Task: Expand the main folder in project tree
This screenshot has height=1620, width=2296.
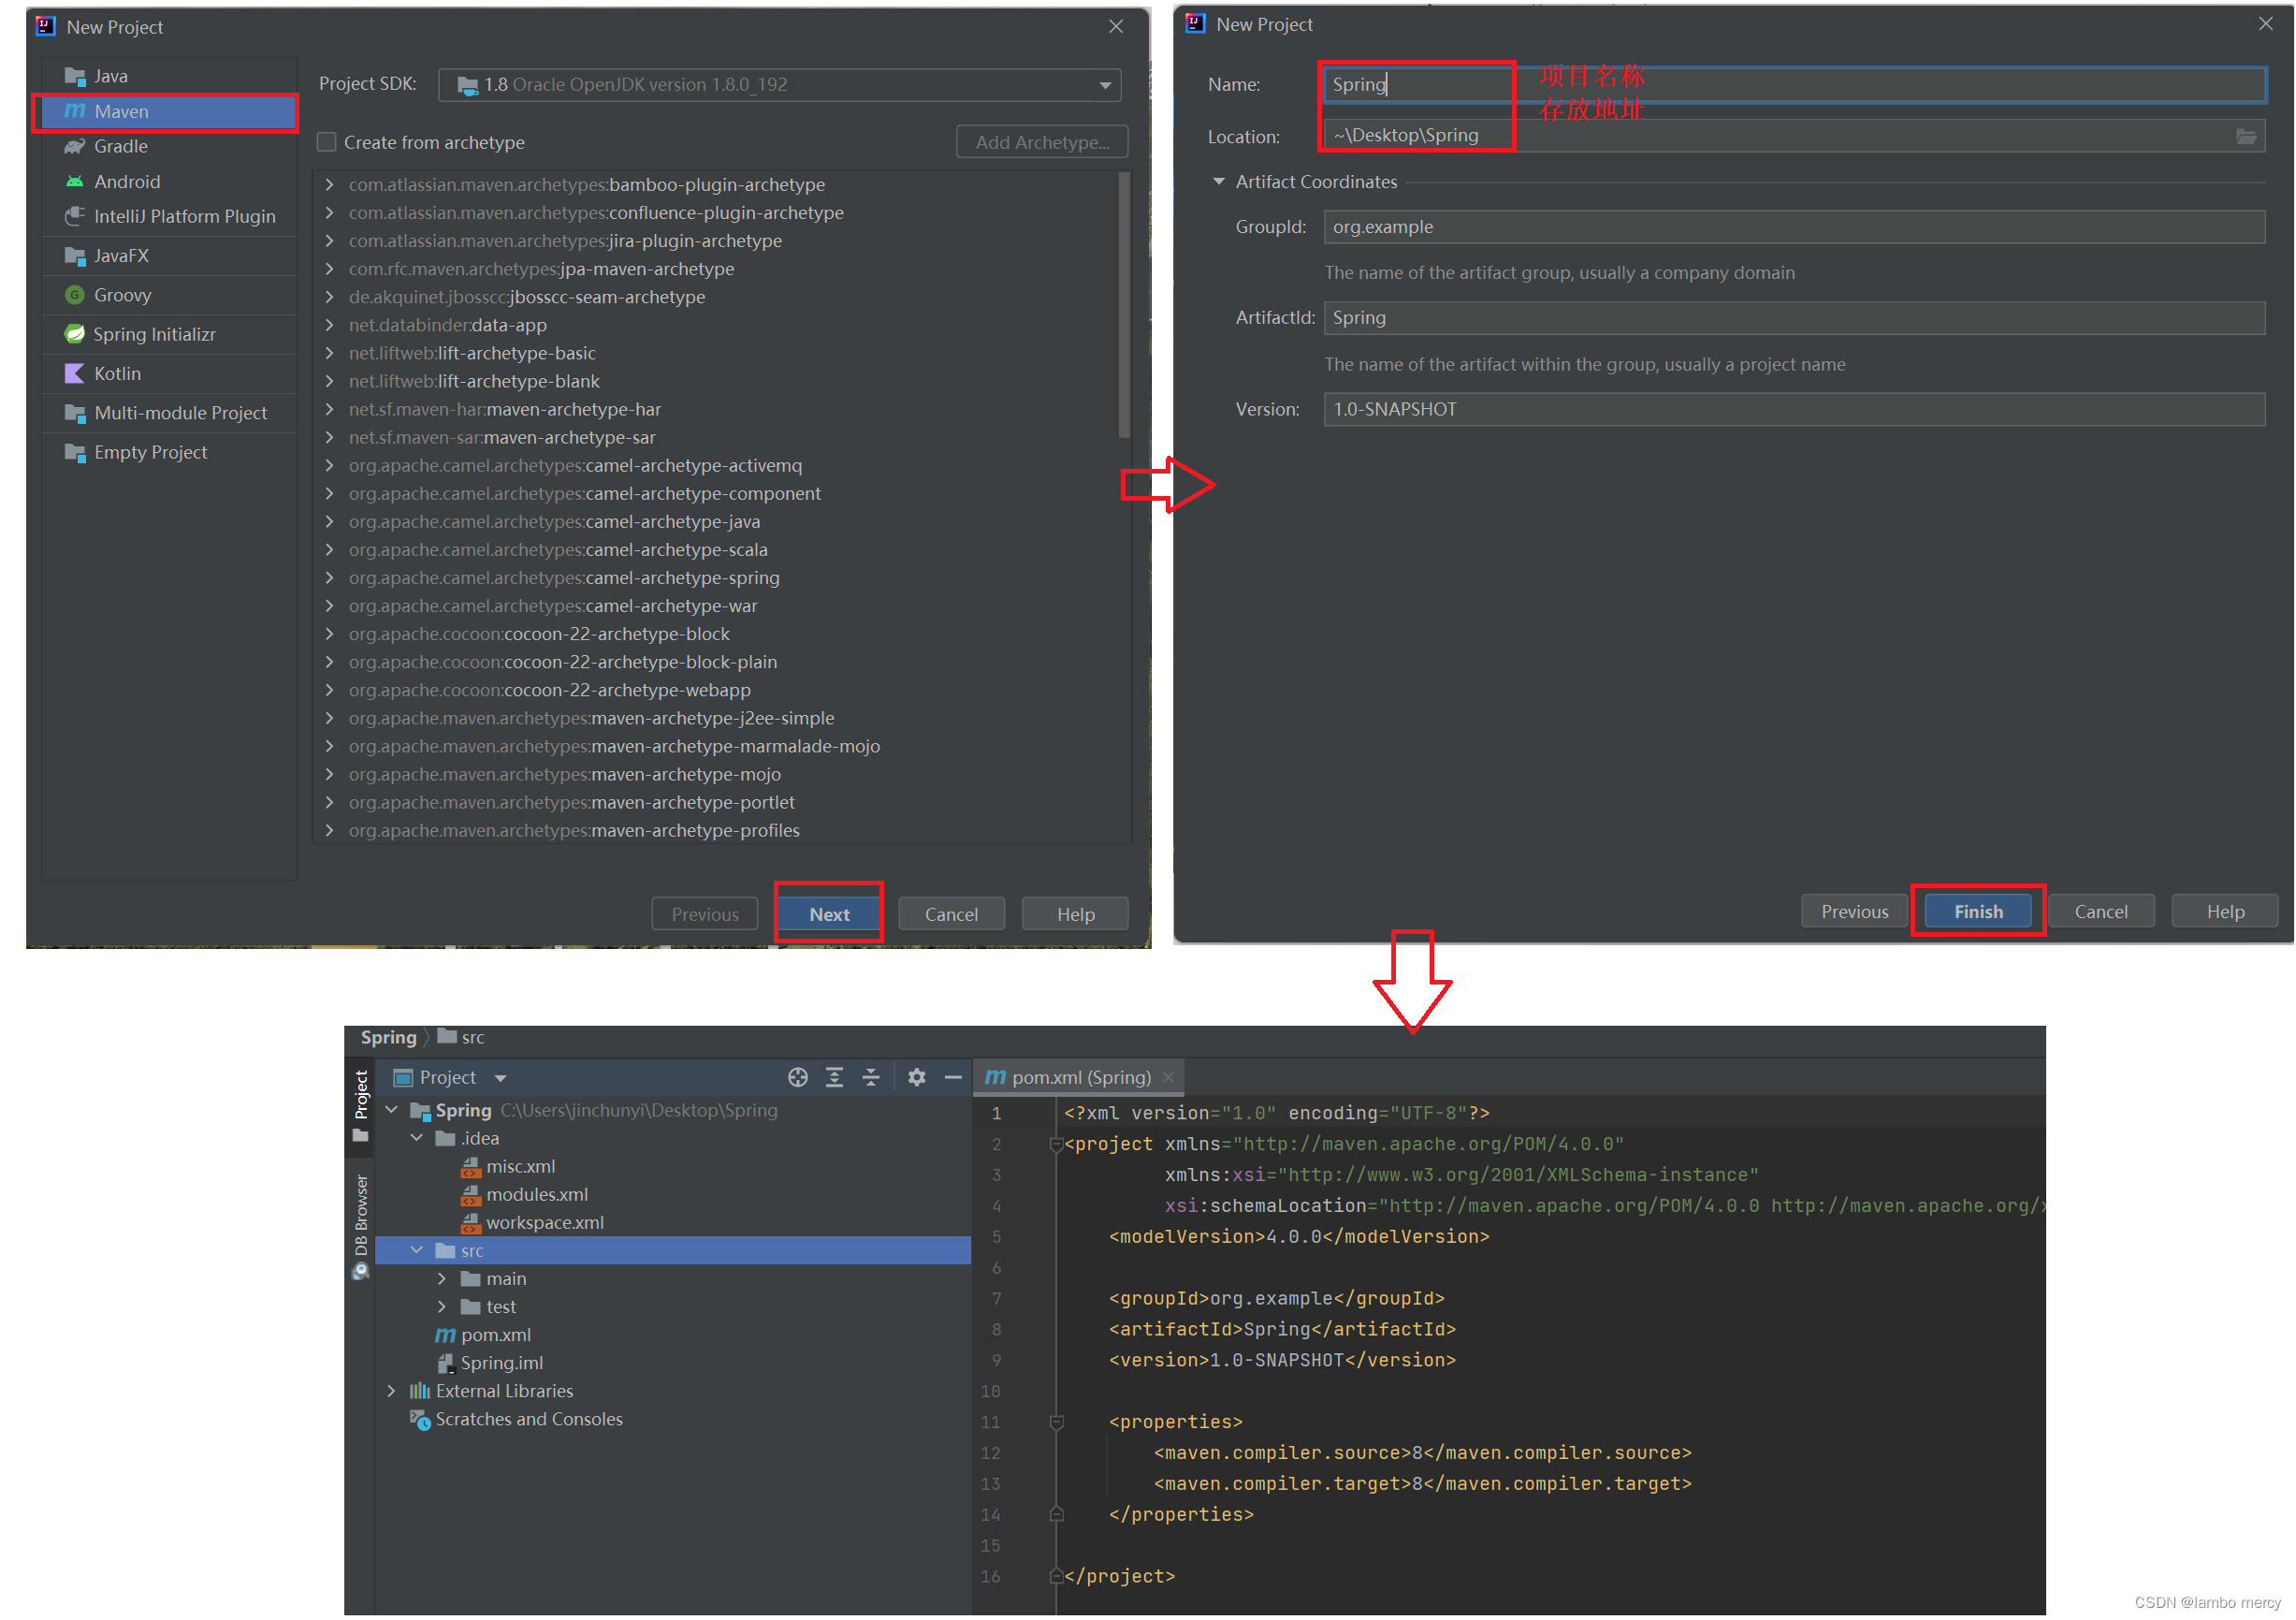Action: point(442,1279)
